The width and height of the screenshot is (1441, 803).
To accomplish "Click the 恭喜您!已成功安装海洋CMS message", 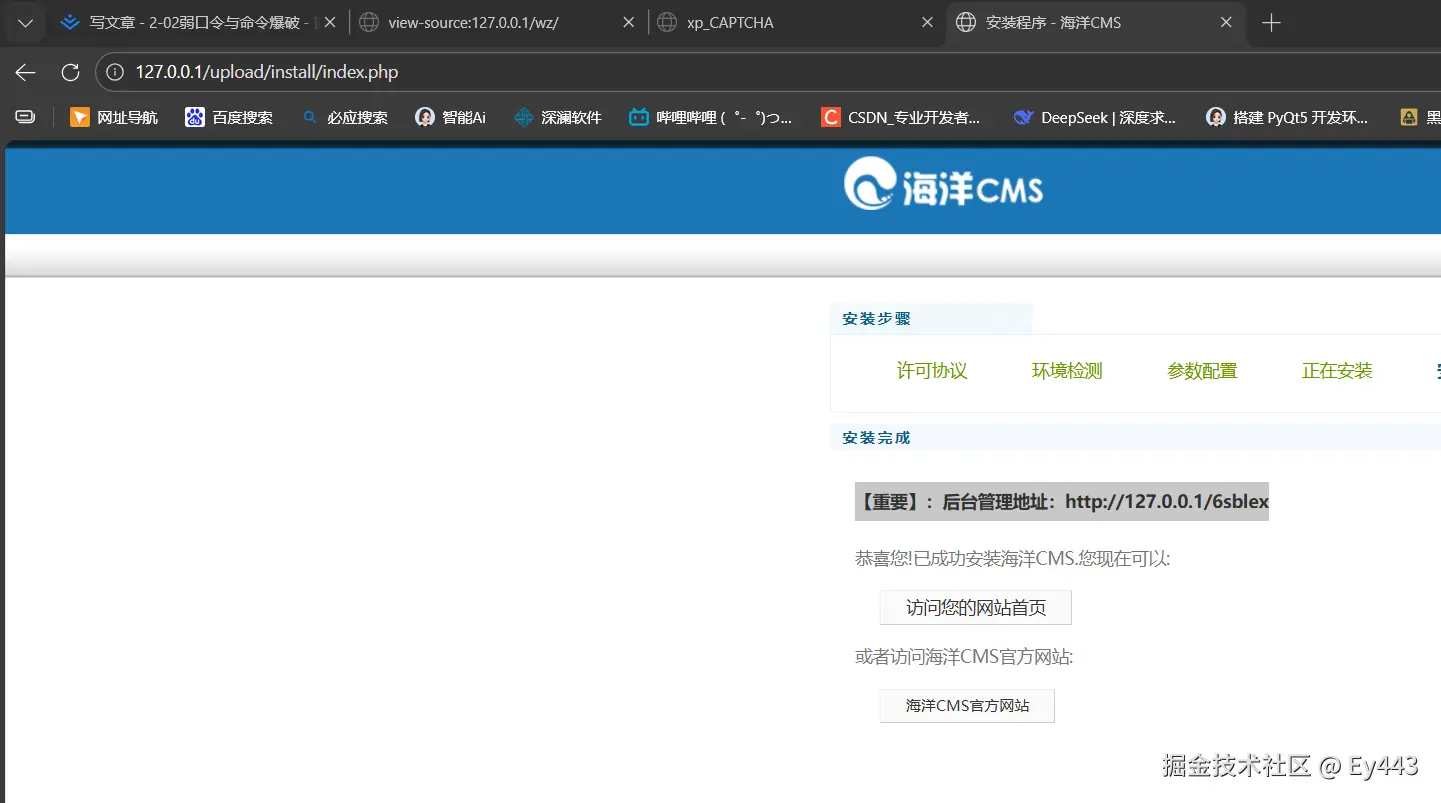I will coord(1012,559).
